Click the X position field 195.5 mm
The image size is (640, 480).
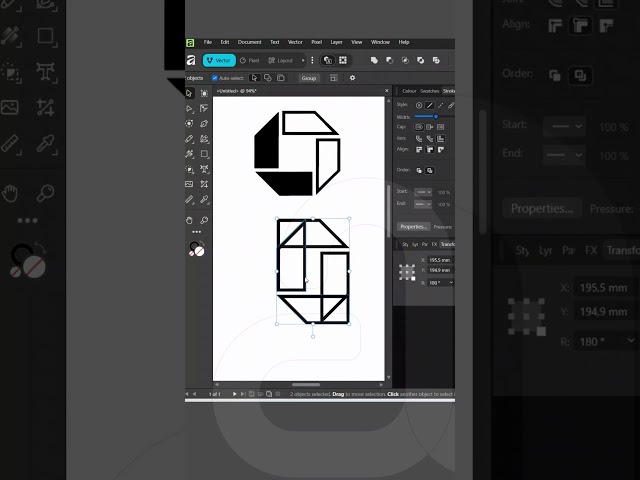440,260
